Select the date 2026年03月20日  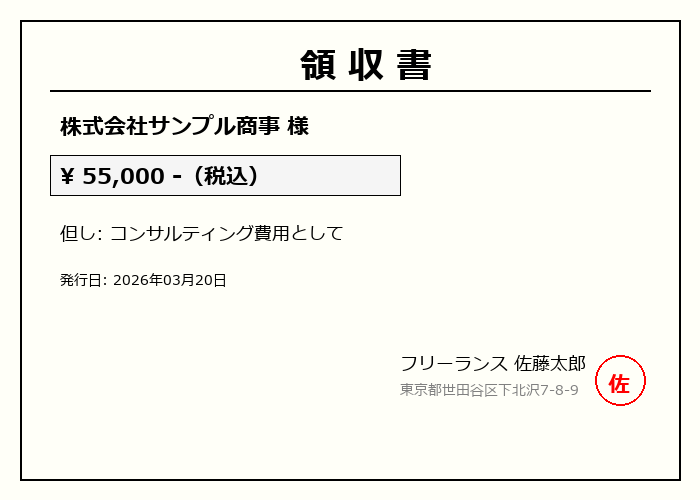pos(170,281)
